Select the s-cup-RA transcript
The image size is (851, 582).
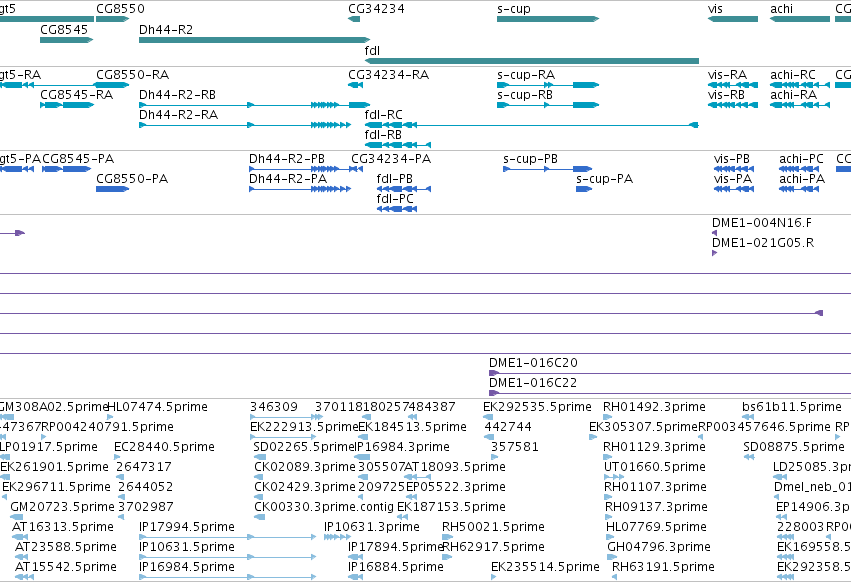(x=548, y=85)
